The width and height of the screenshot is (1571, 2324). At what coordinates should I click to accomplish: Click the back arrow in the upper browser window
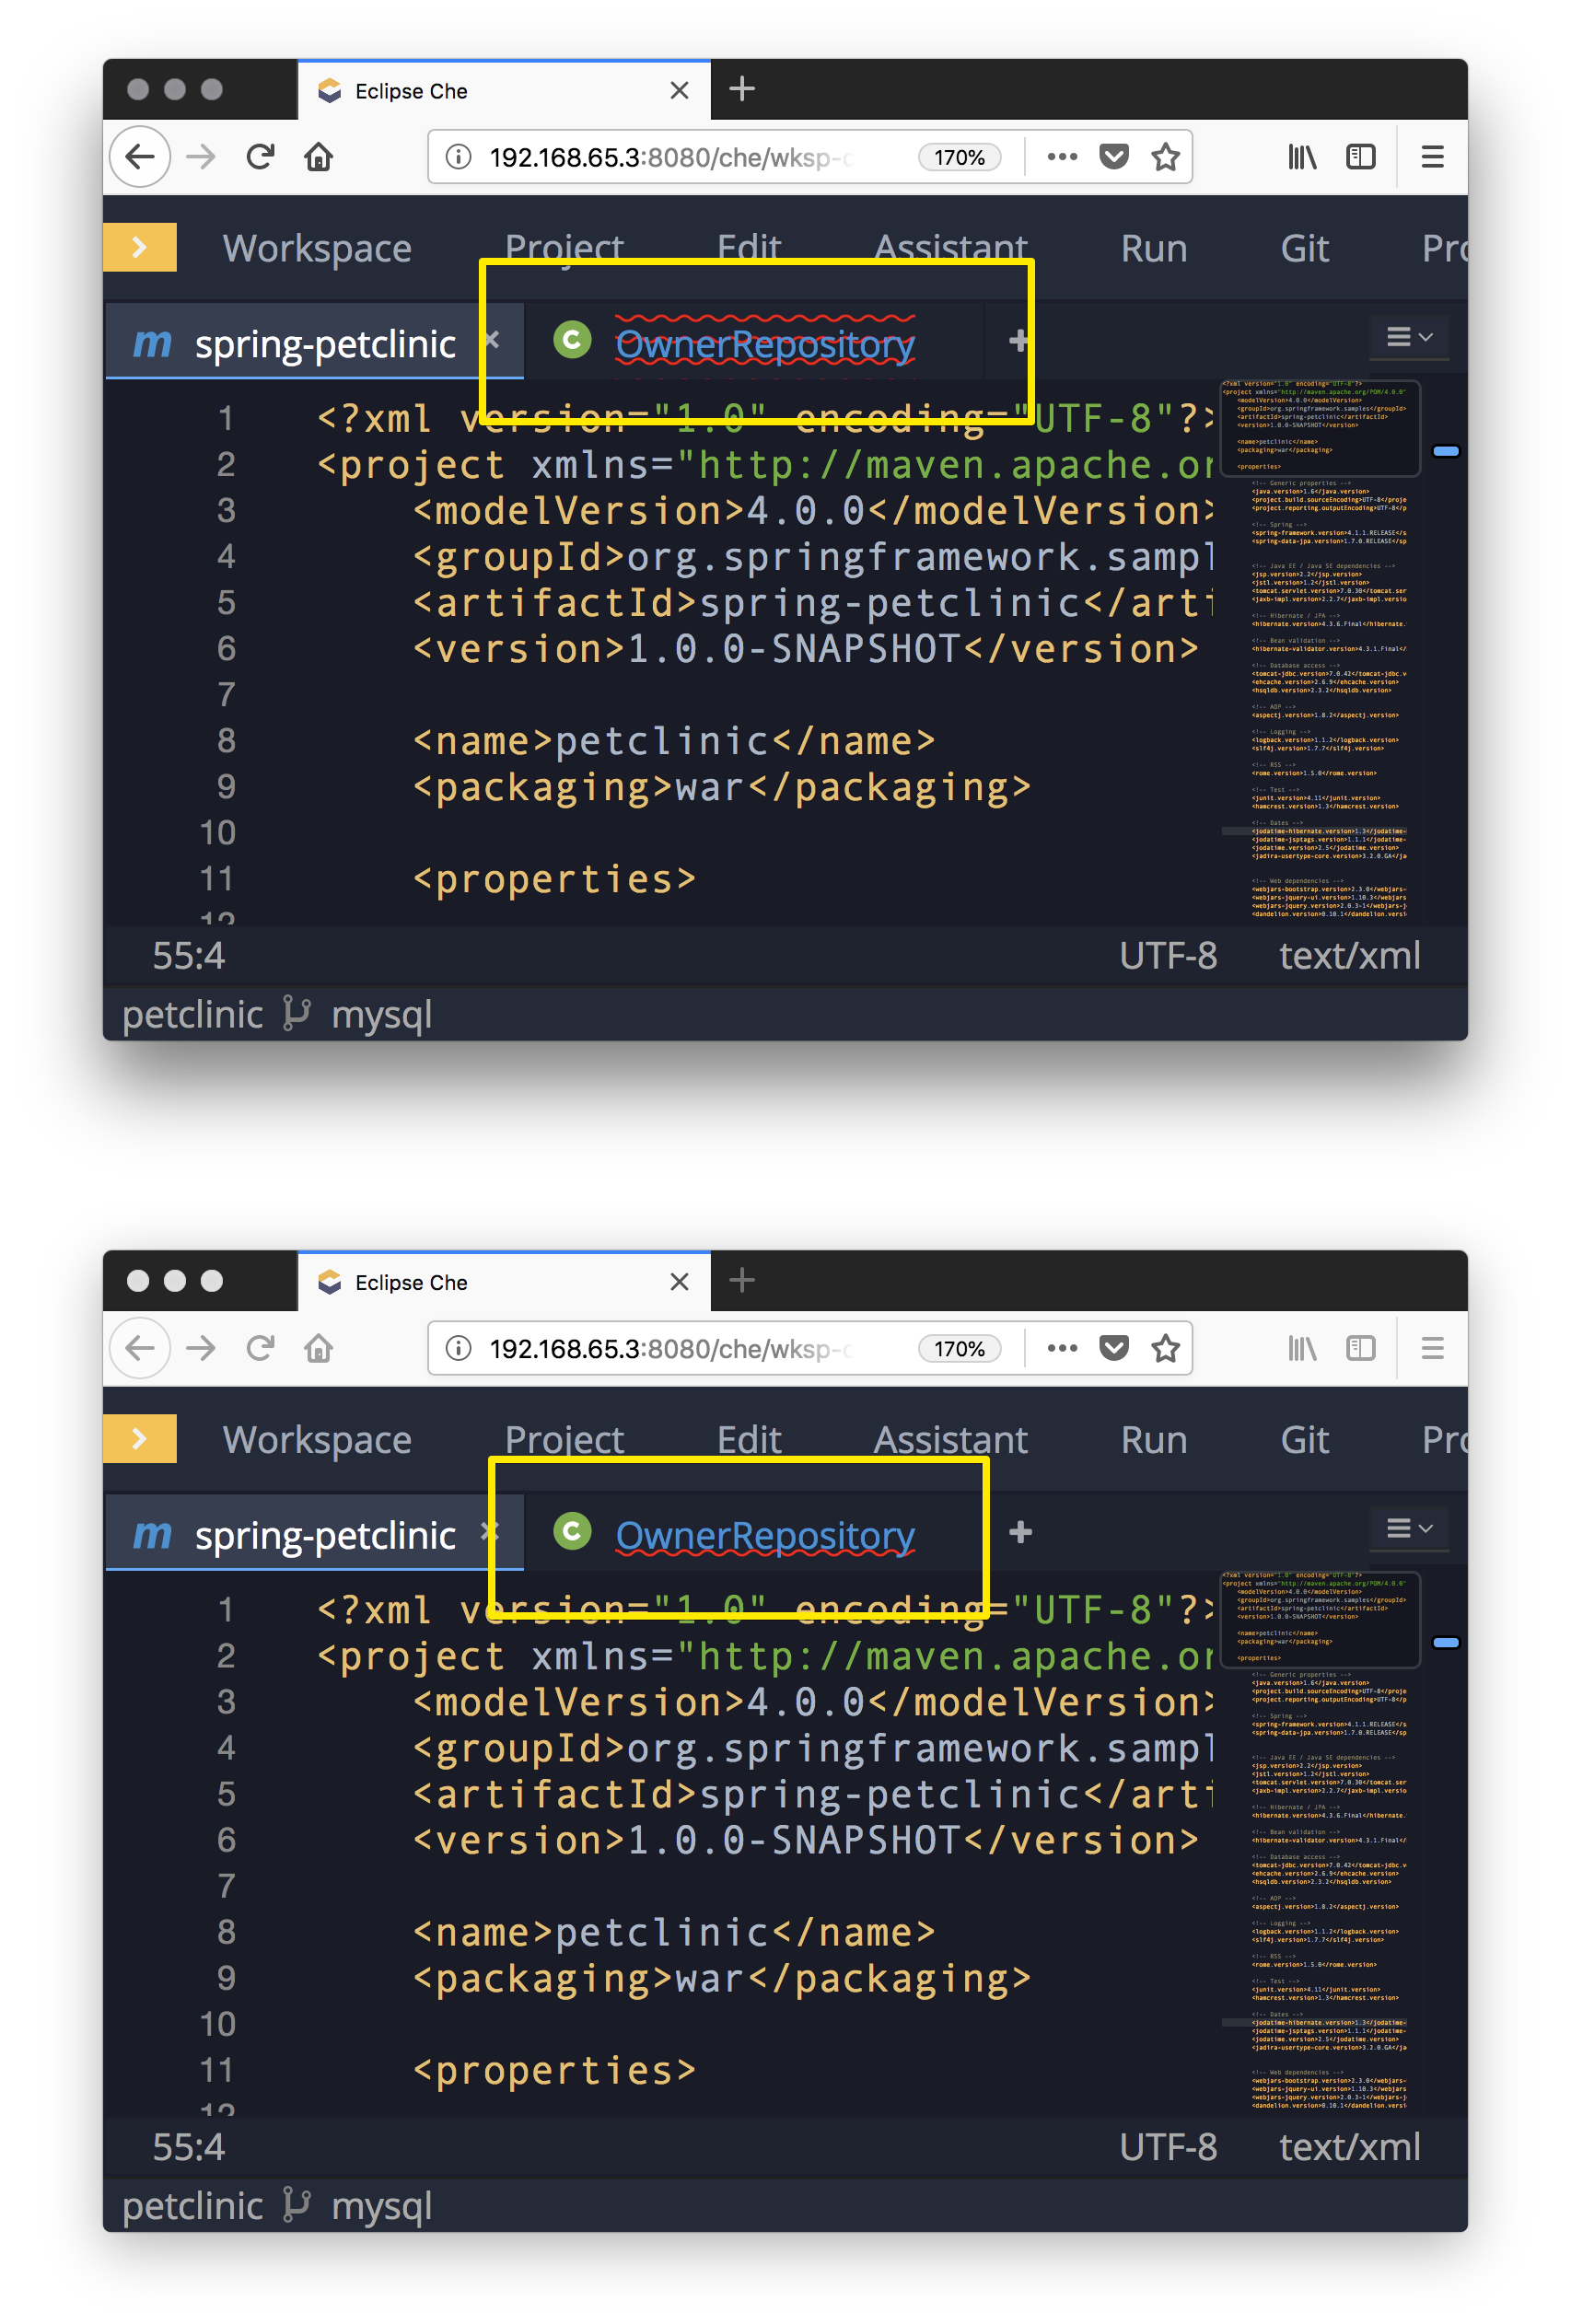coord(140,157)
